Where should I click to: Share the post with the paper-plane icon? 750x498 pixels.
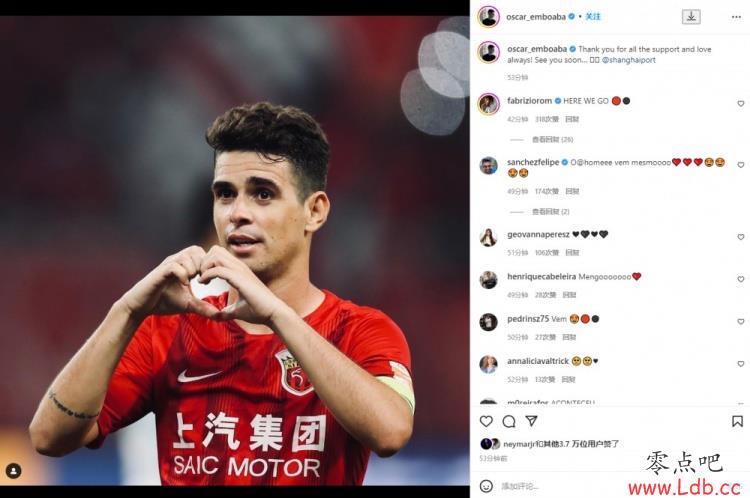(531, 421)
